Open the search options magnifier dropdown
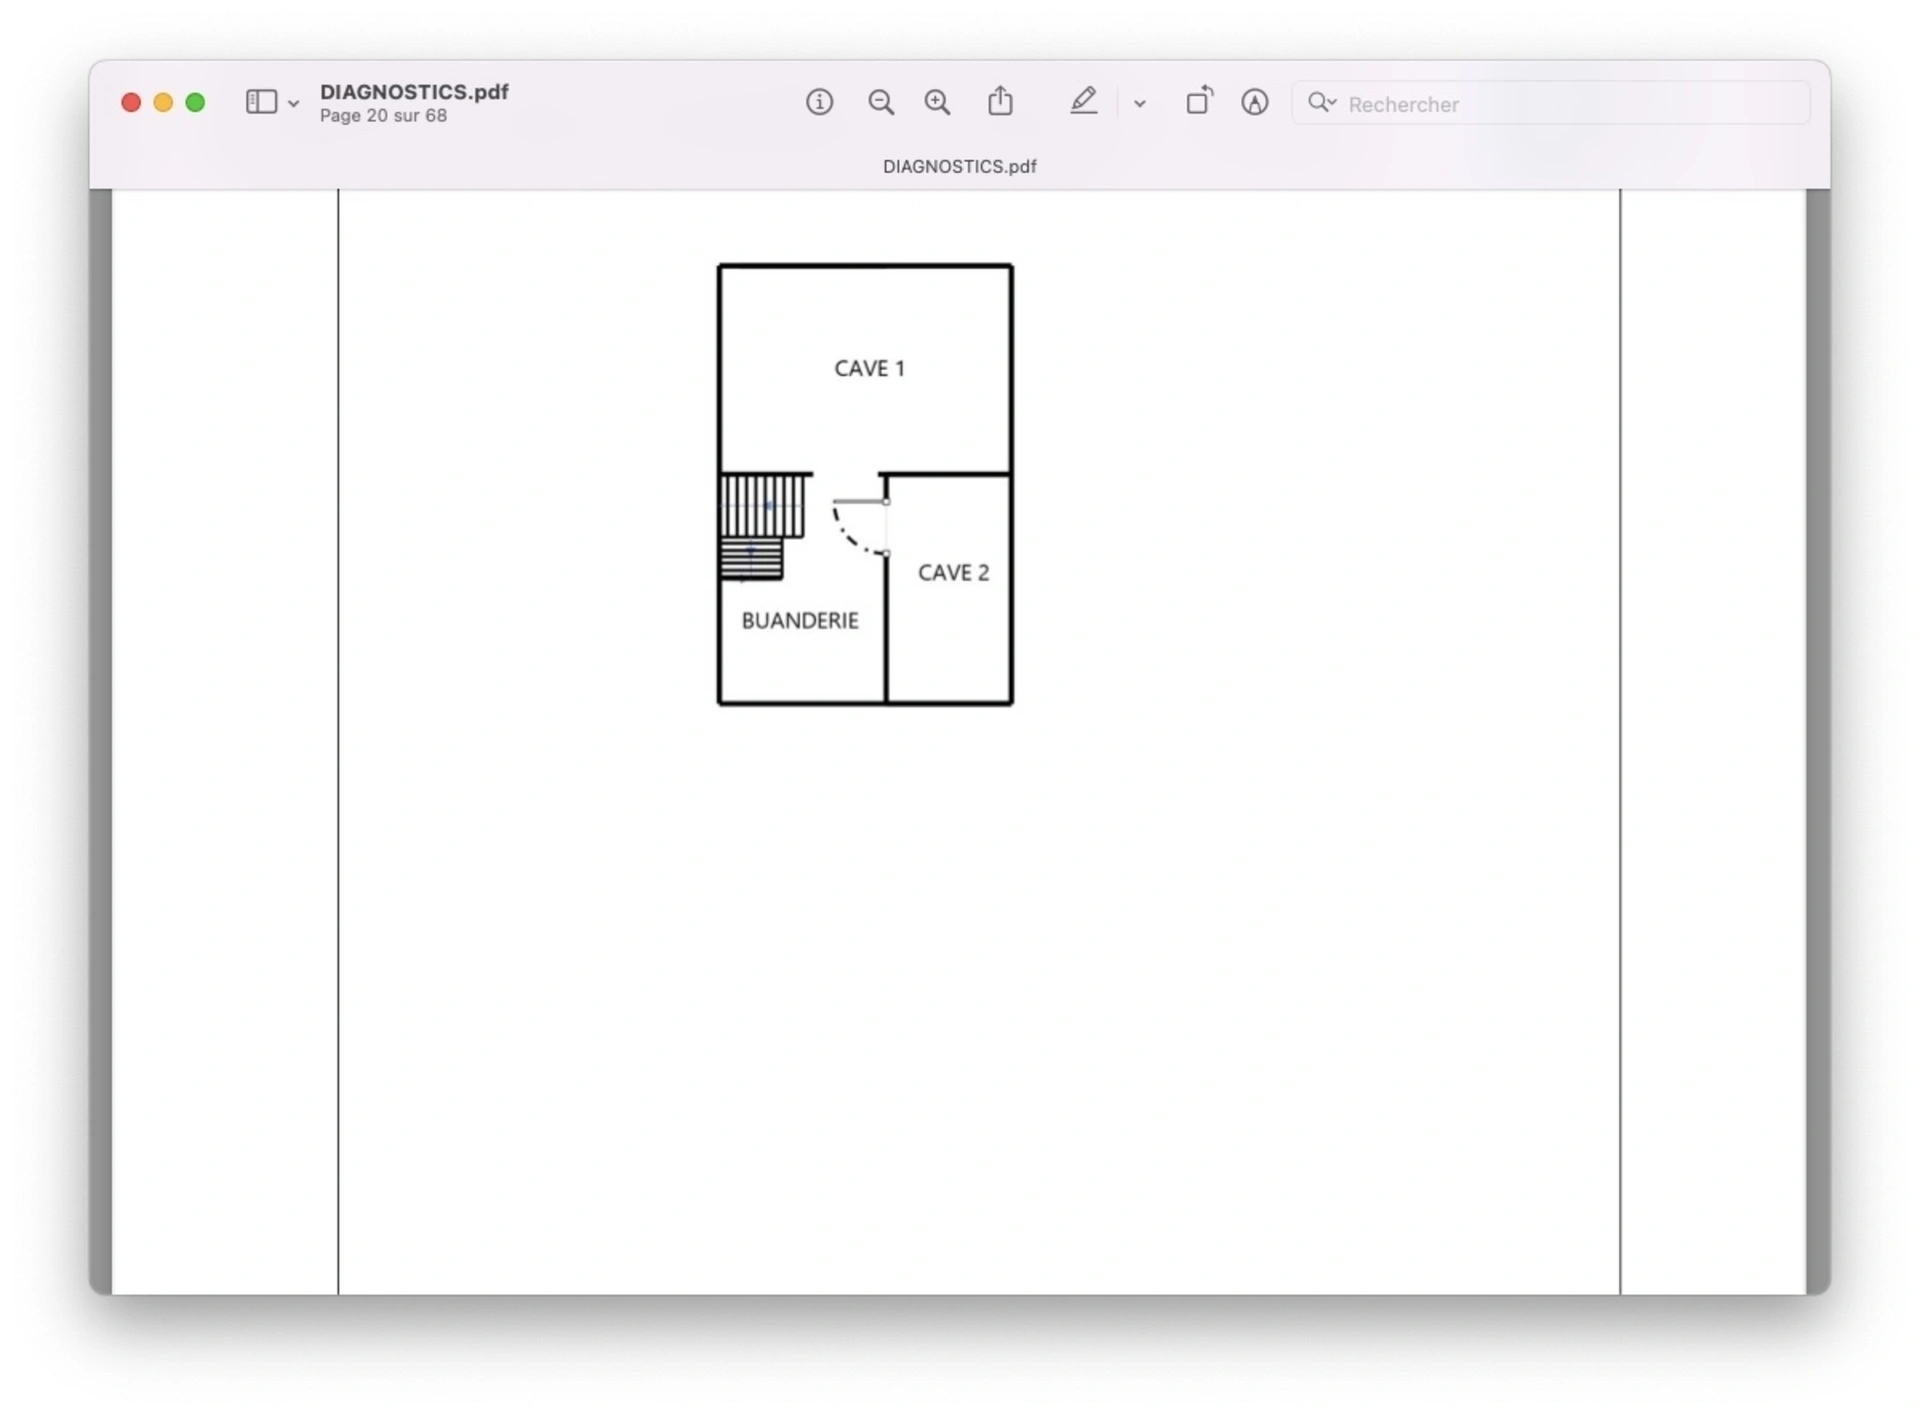The image size is (1920, 1413). point(1322,103)
